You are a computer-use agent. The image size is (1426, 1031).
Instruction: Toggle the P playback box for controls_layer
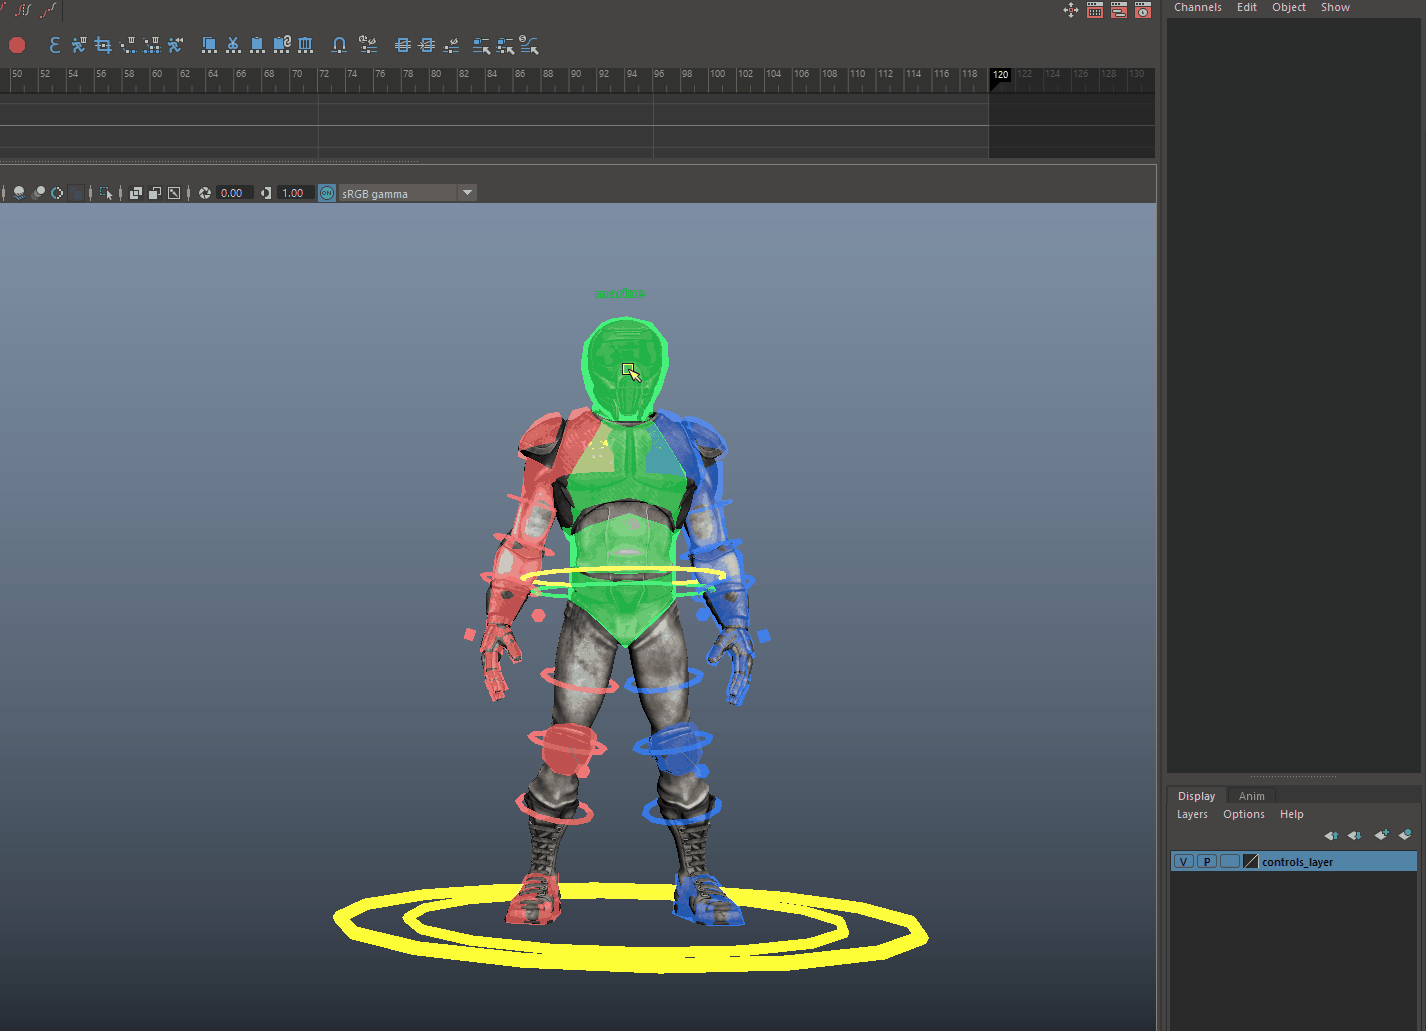(x=1207, y=862)
